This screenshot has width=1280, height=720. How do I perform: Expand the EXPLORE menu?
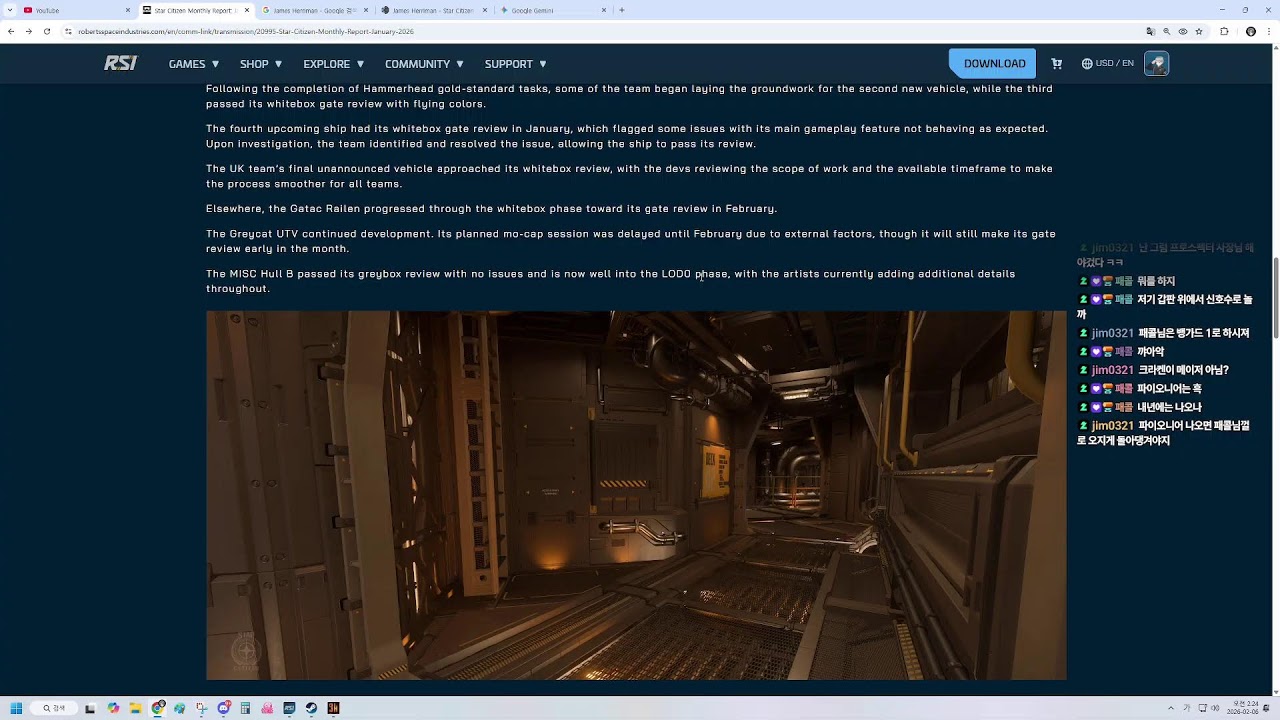334,64
